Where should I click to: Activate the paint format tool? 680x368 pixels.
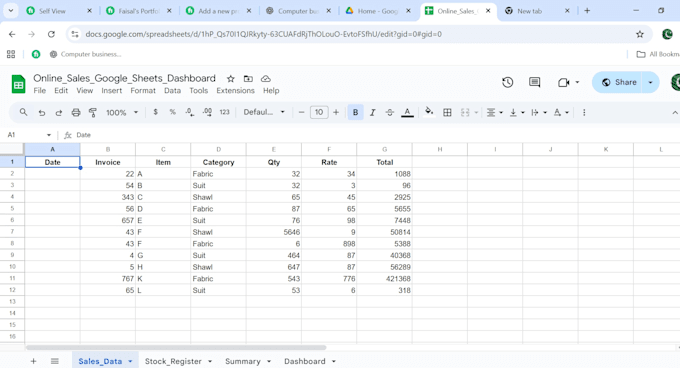(93, 113)
